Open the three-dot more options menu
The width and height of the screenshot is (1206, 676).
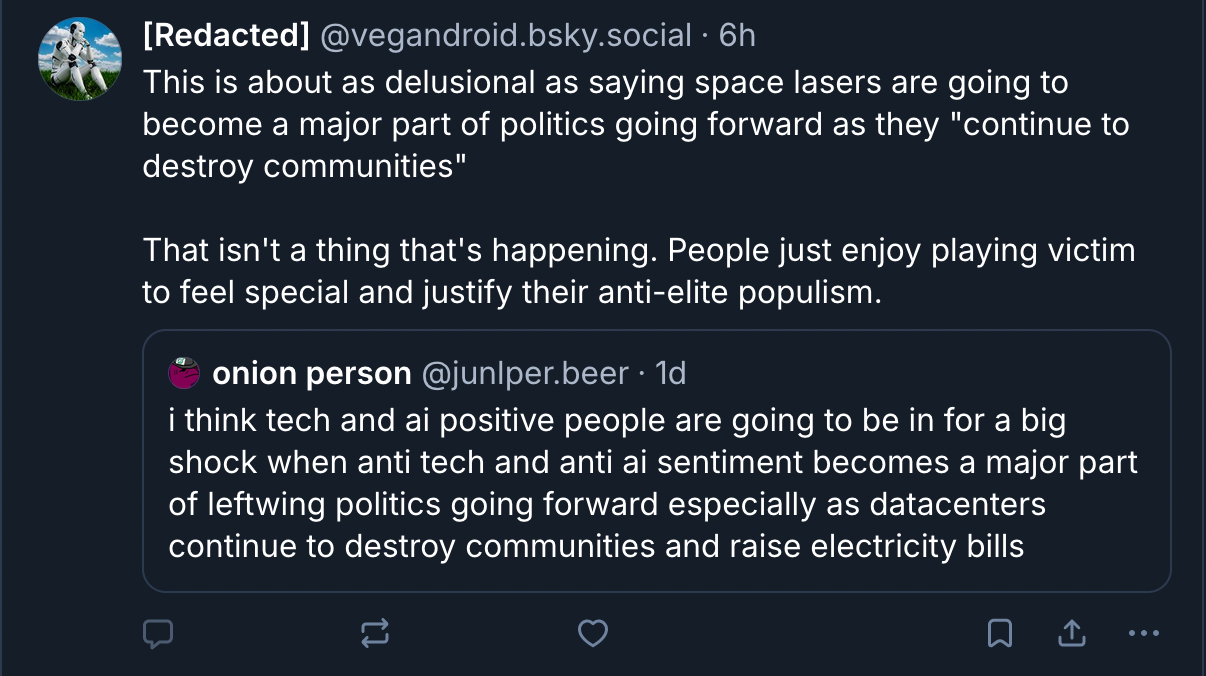pyautogui.click(x=1143, y=632)
